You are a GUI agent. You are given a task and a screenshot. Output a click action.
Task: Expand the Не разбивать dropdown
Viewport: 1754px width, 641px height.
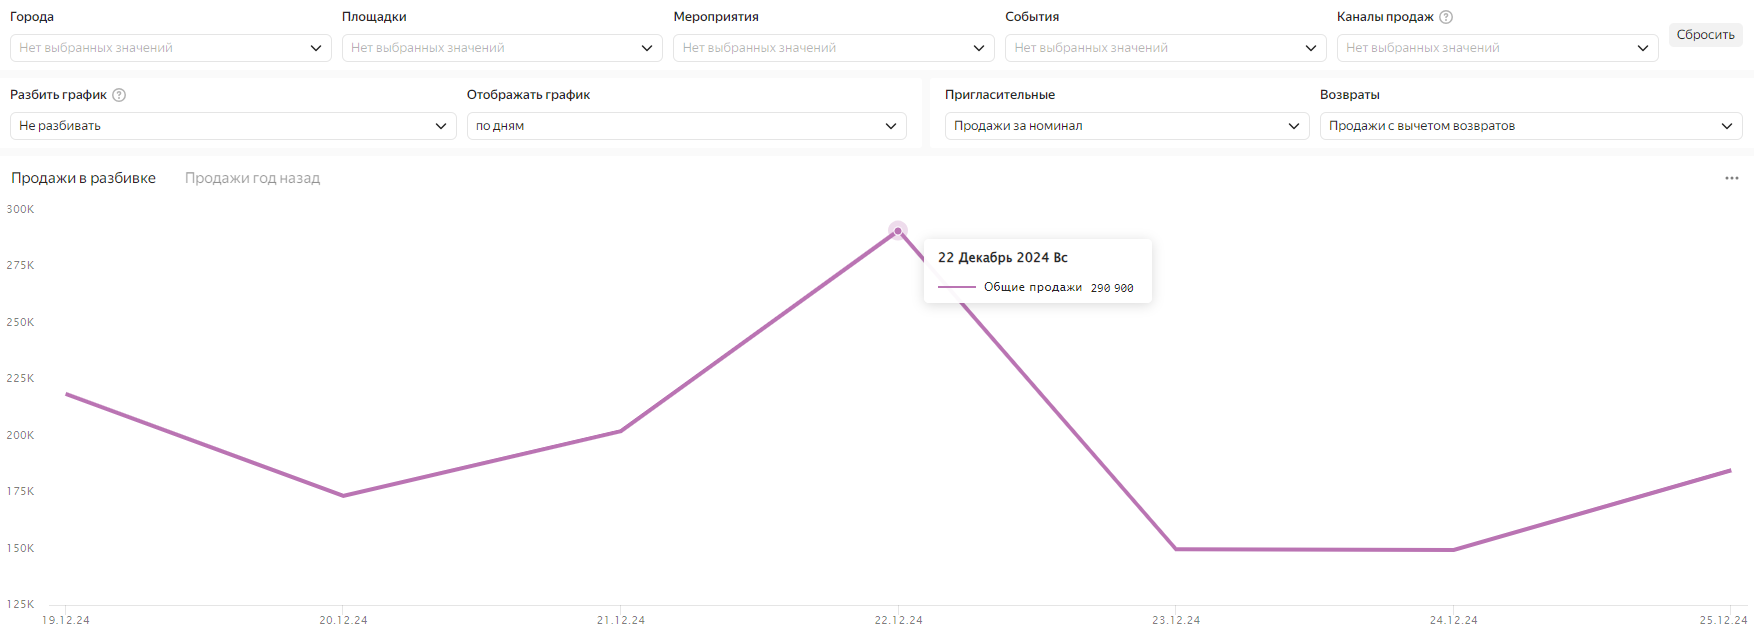click(233, 126)
